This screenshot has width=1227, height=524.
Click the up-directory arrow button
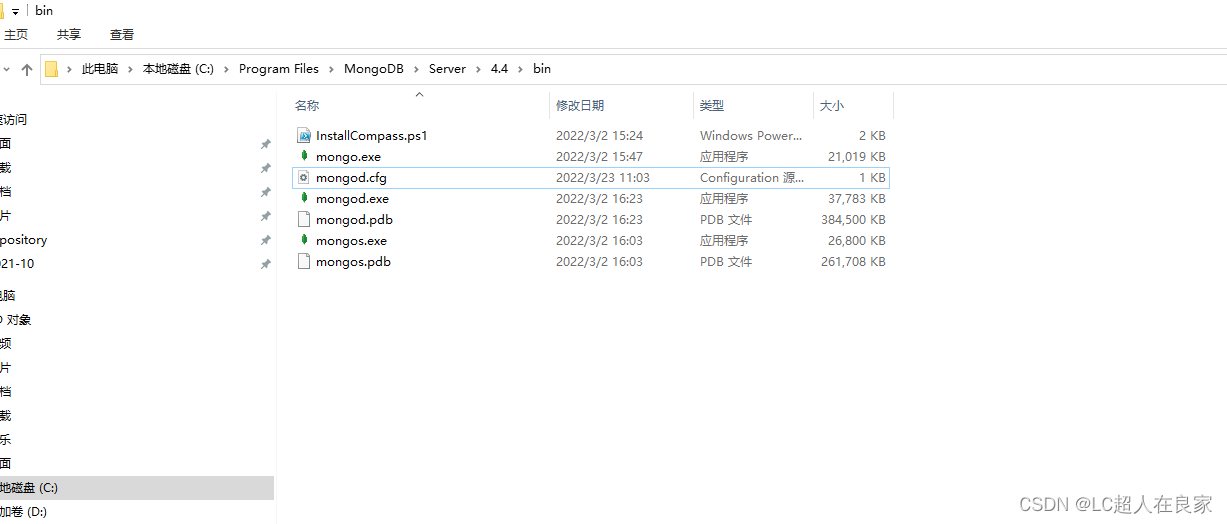click(x=27, y=70)
